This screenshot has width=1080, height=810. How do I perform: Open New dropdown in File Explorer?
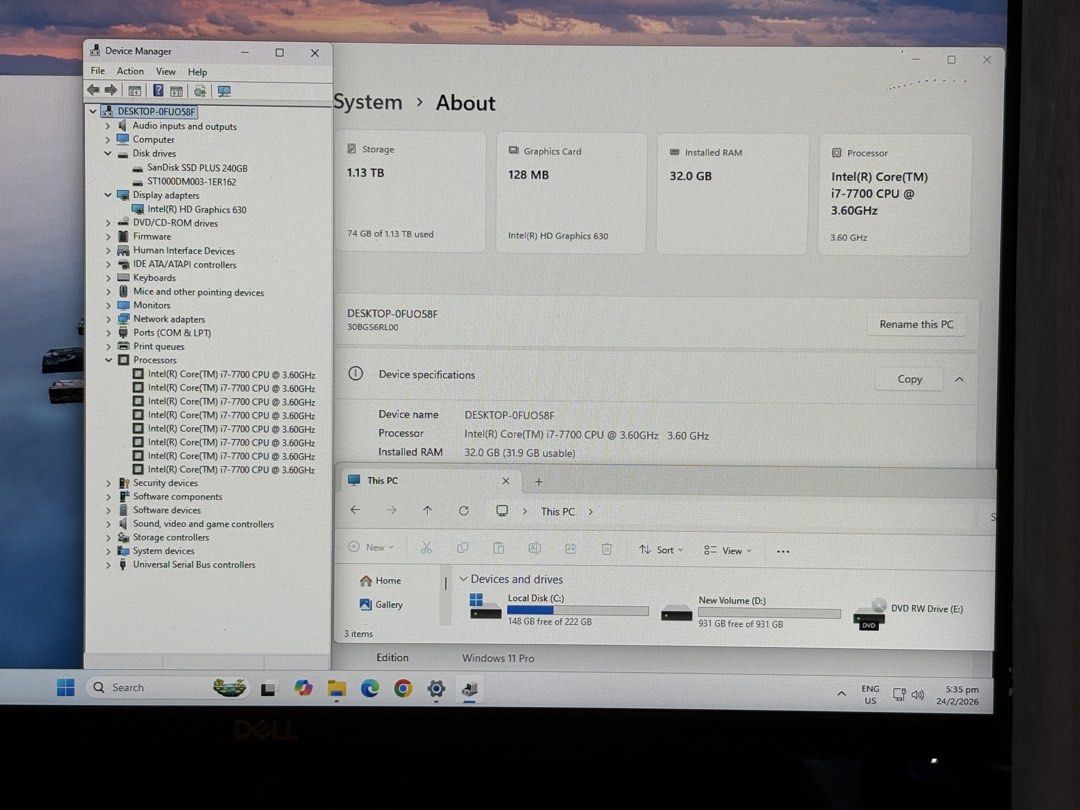(x=371, y=547)
